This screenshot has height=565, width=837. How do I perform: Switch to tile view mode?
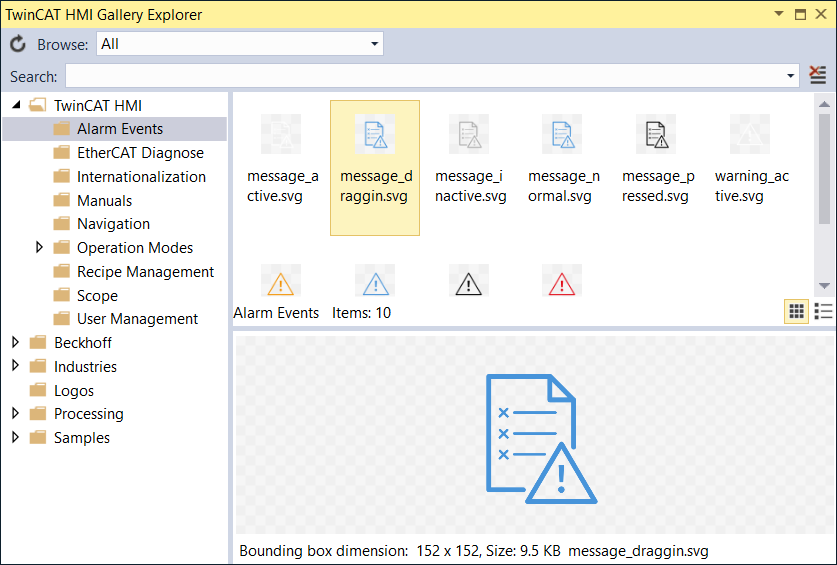click(796, 311)
